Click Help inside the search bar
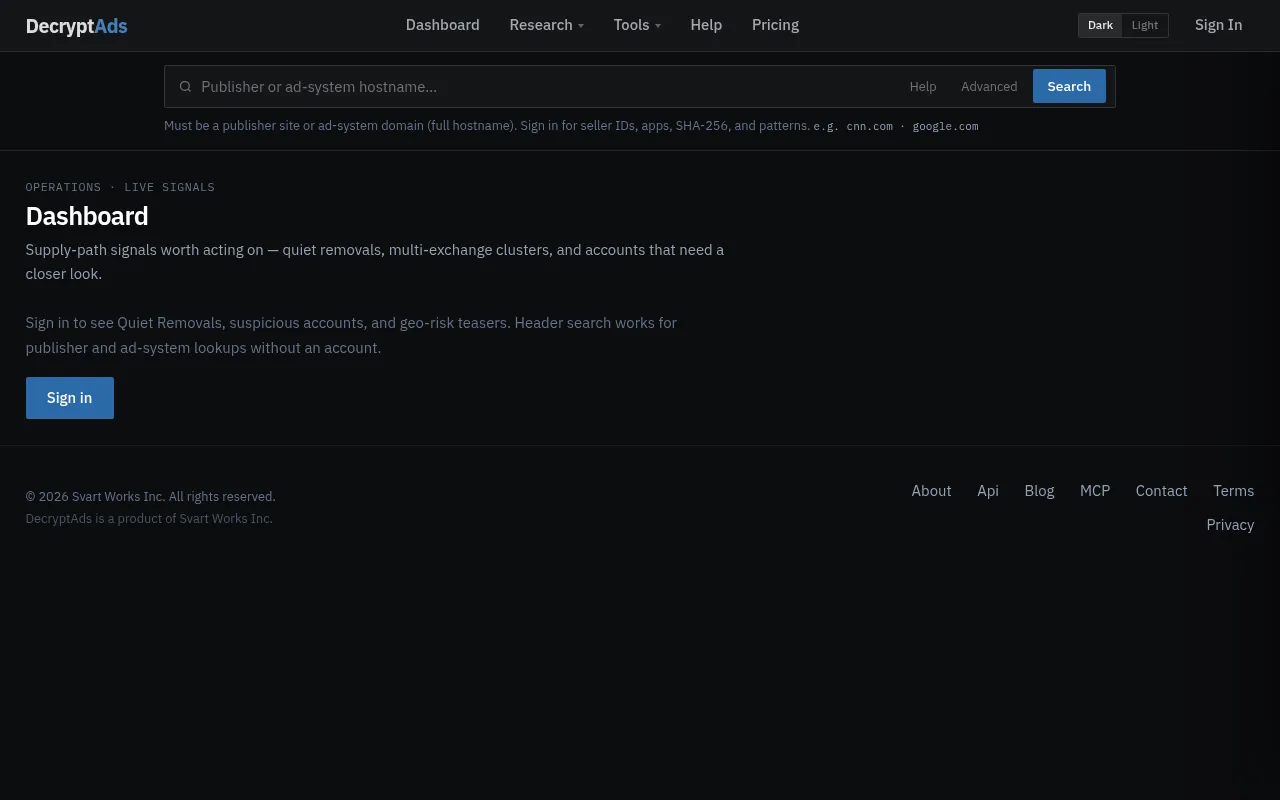Viewport: 1280px width, 800px height. 923,87
